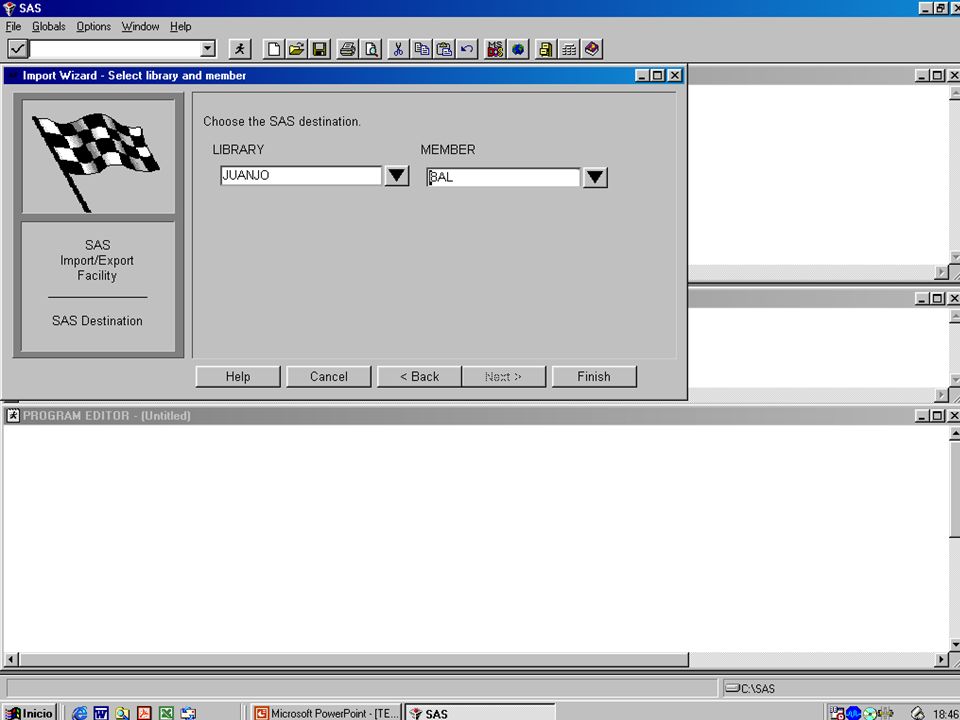Viewport: 960px width, 720px height.
Task: Click Program Editor scroll left arrow
Action: 10,660
